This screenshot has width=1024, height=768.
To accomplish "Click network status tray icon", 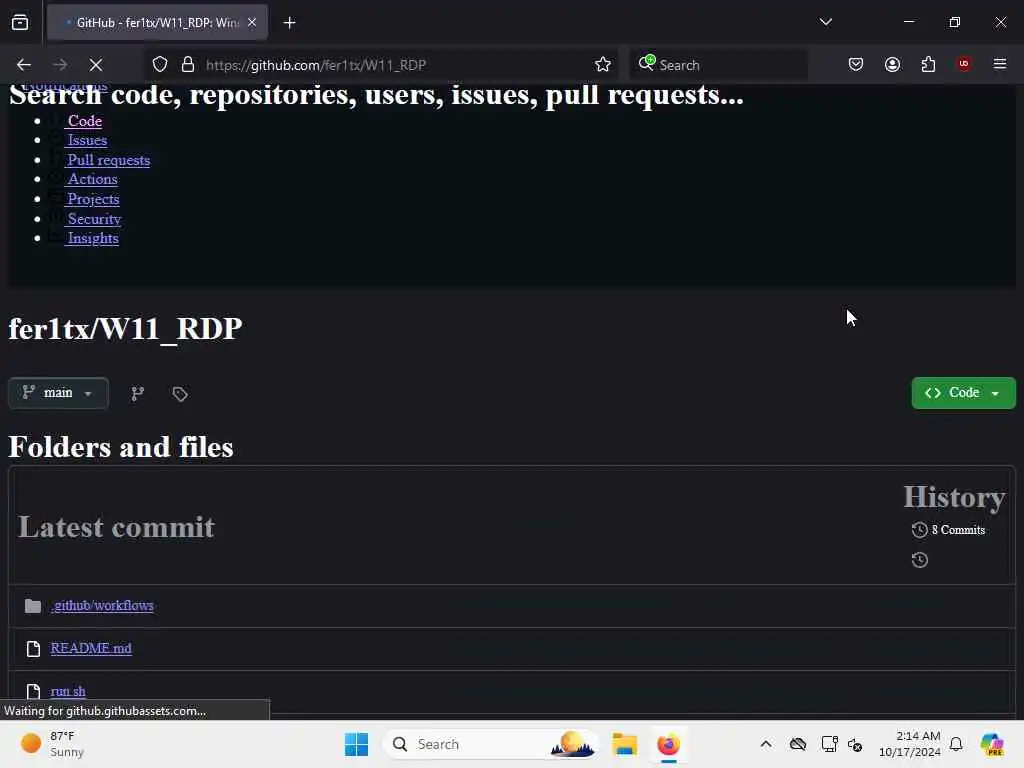I will (x=829, y=744).
